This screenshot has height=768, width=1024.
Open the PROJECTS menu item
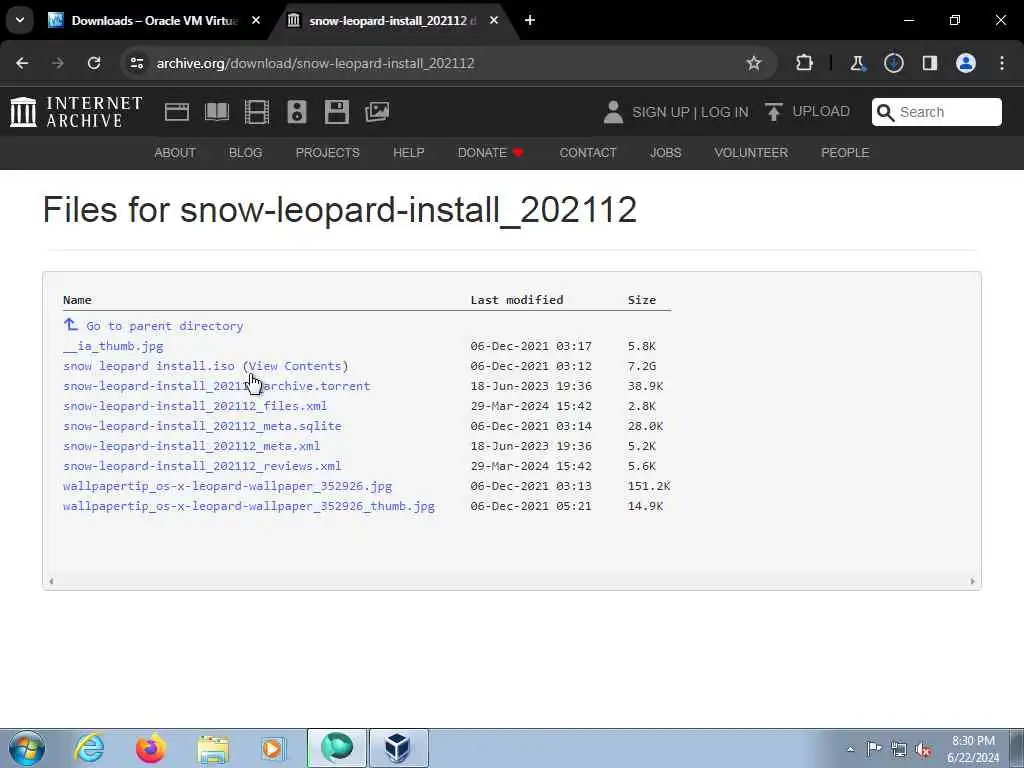[x=328, y=153]
